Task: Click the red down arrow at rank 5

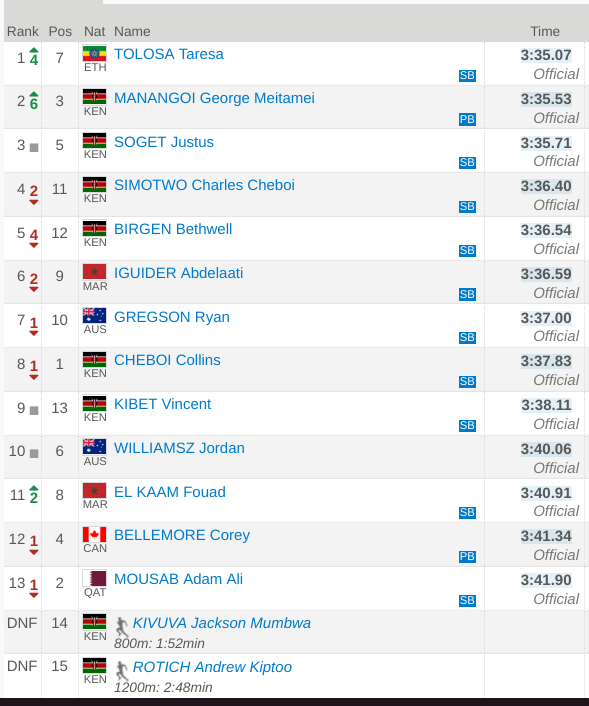Action: (x=34, y=245)
